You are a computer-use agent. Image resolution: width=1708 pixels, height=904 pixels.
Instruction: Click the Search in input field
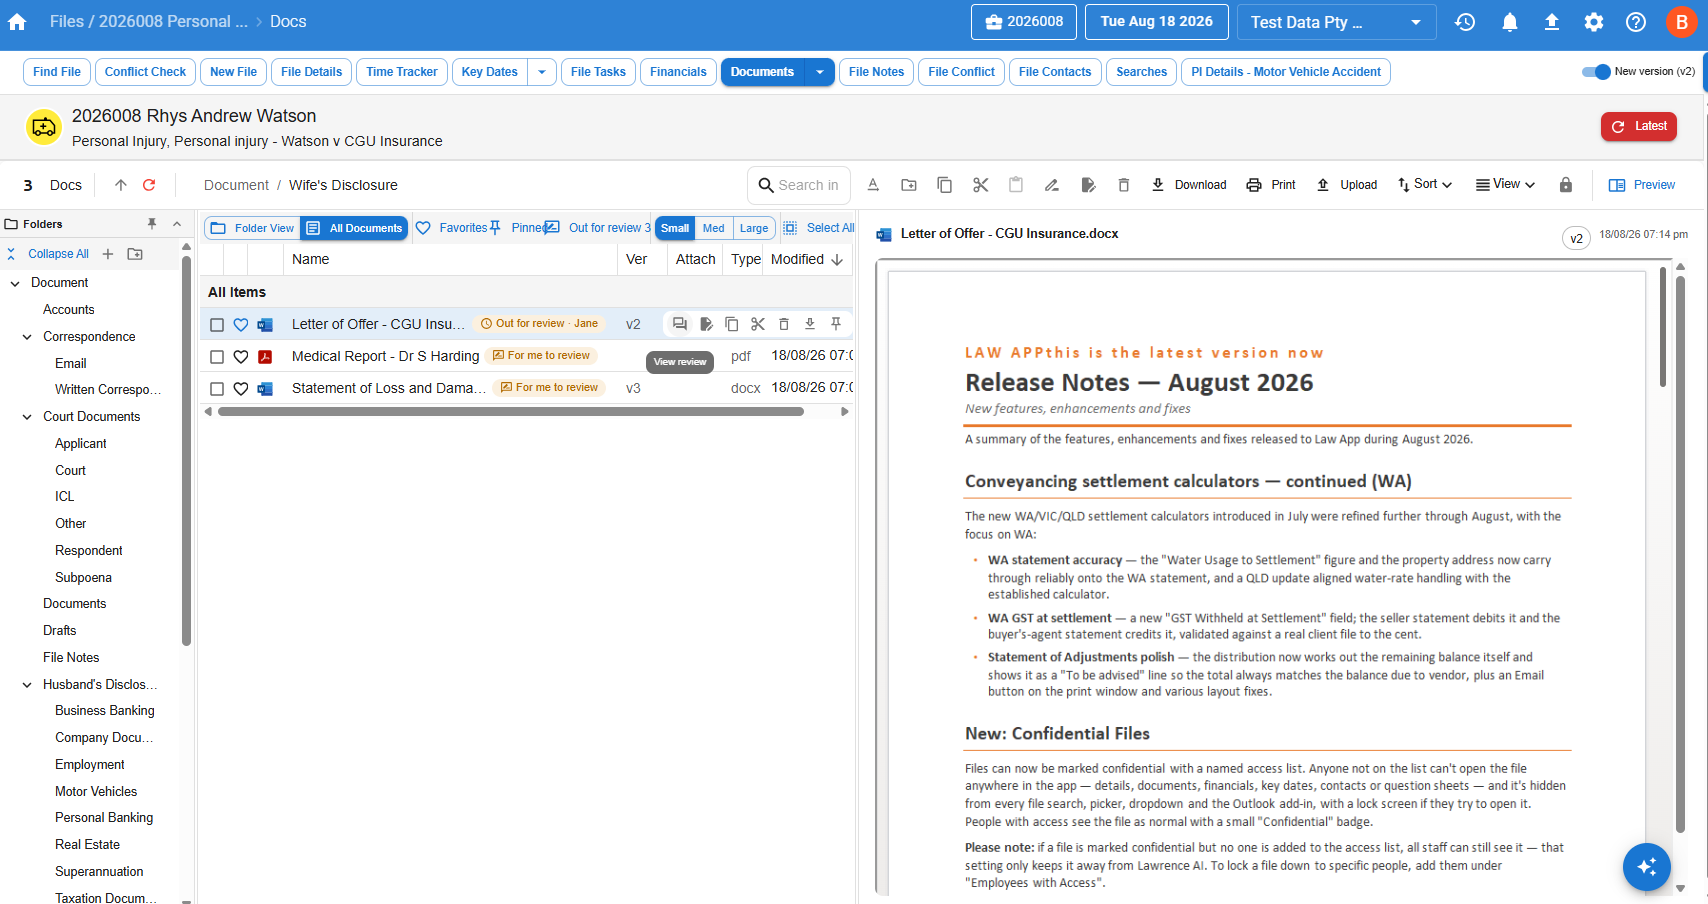coord(799,185)
